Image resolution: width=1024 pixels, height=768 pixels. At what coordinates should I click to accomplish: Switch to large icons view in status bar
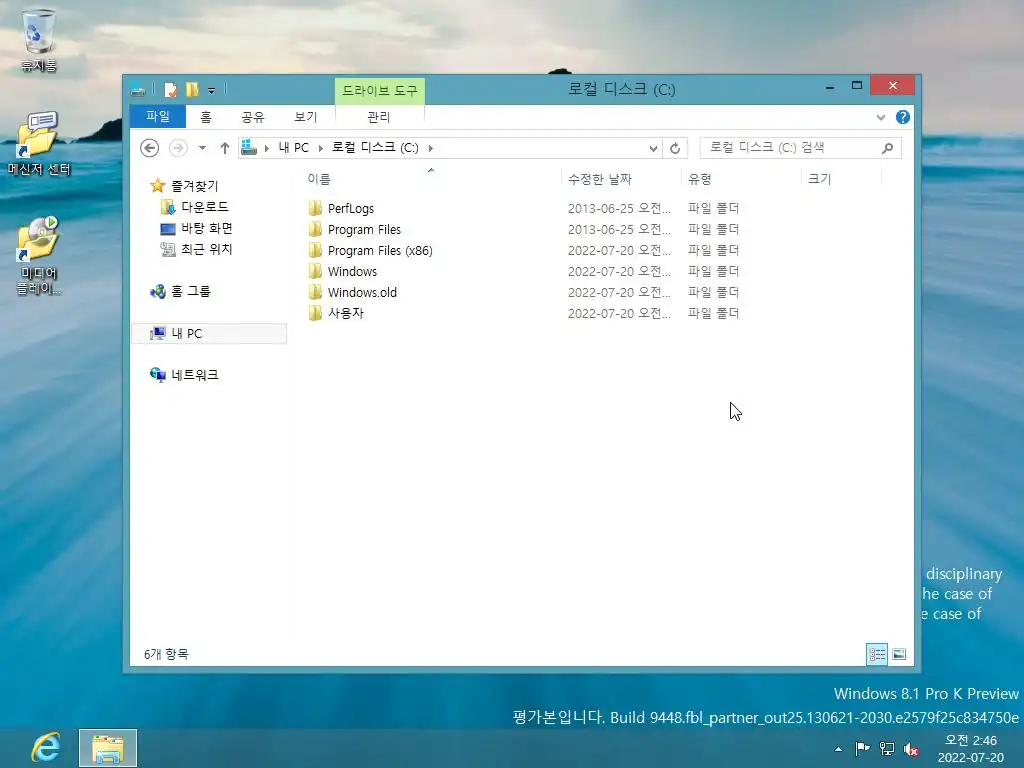pos(899,654)
